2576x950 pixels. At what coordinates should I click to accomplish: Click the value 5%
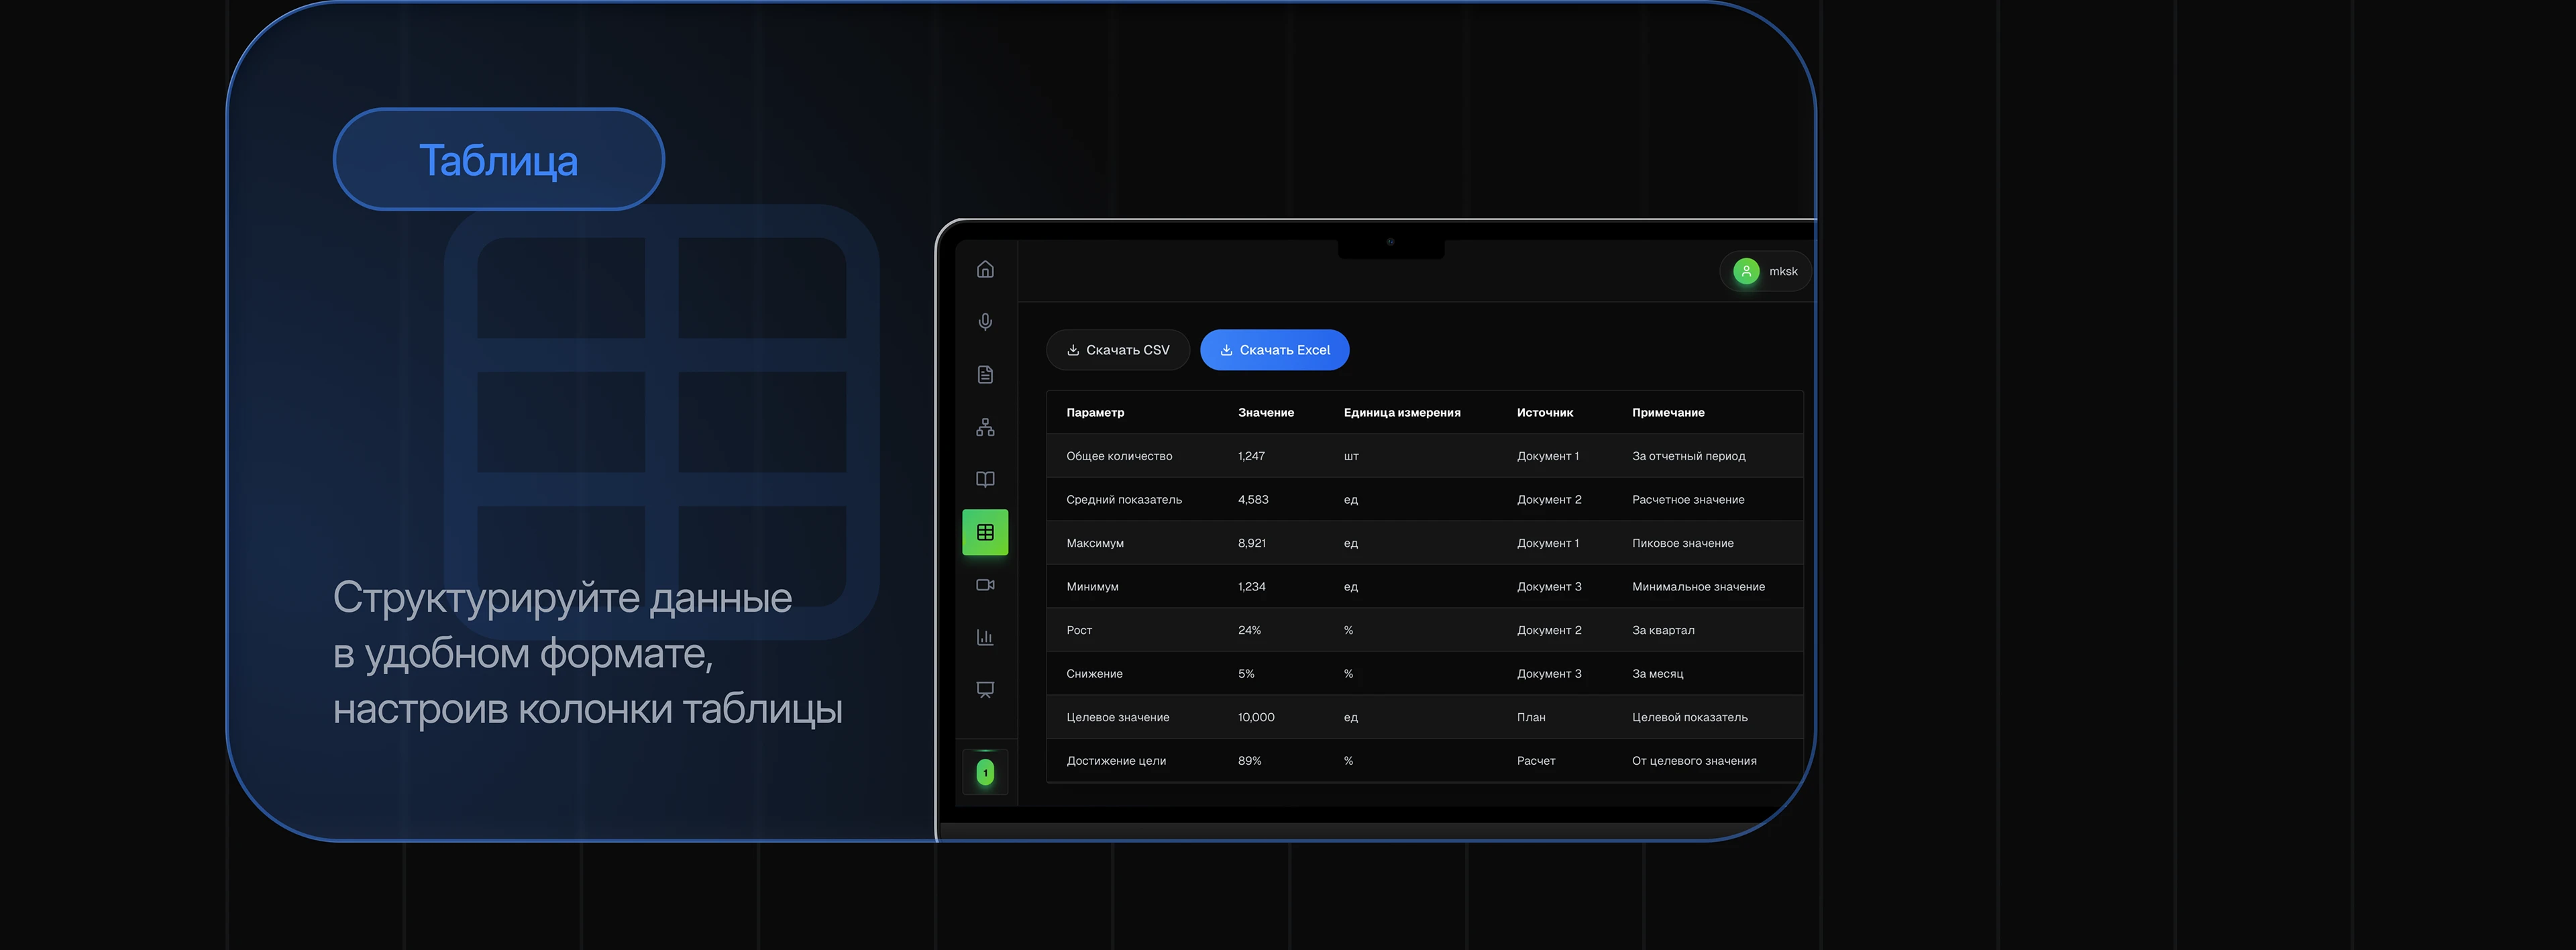pos(1246,673)
